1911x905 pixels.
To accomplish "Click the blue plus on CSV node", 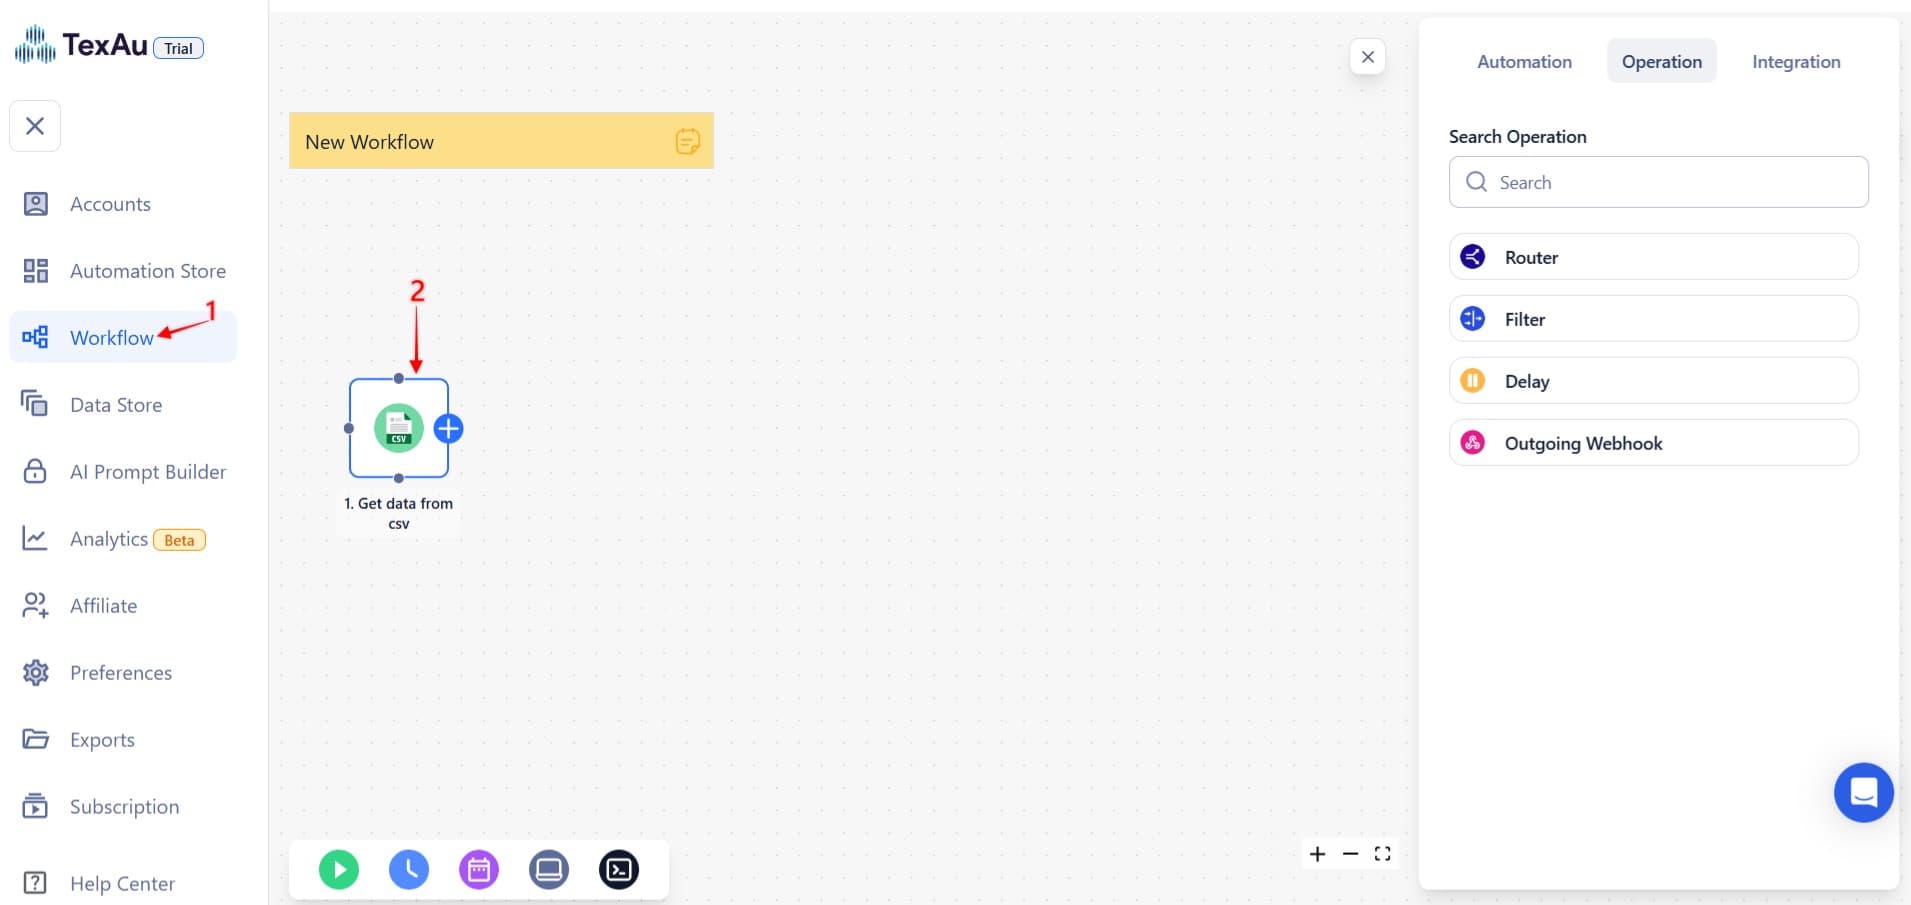I will 449,429.
